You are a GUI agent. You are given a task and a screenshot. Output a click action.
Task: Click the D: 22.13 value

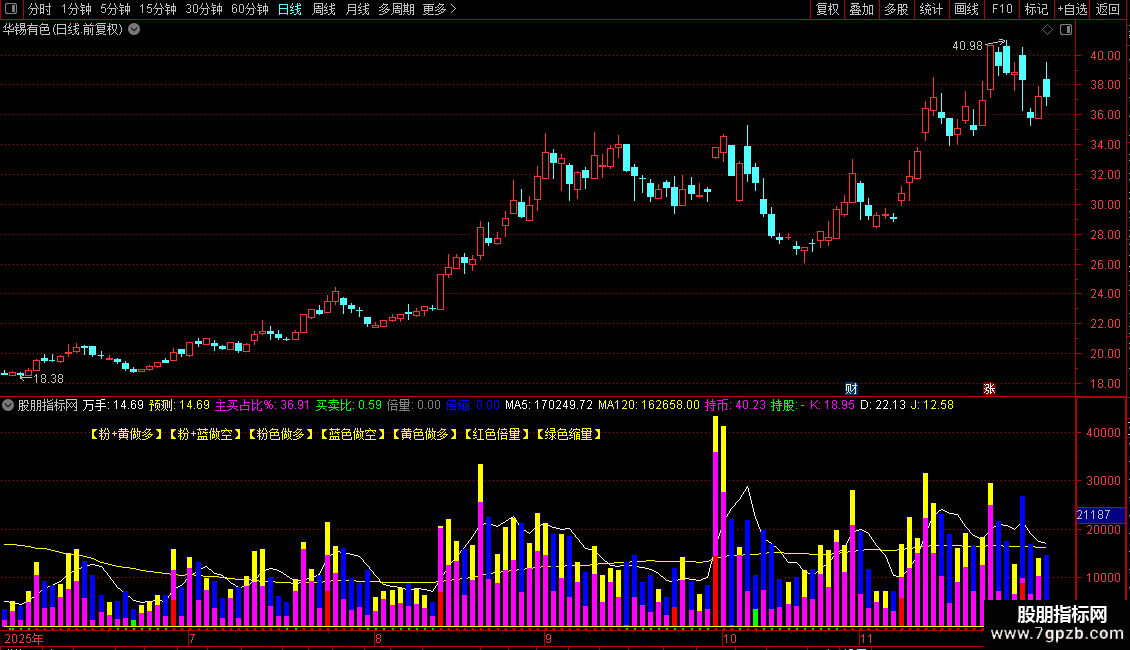pos(883,405)
